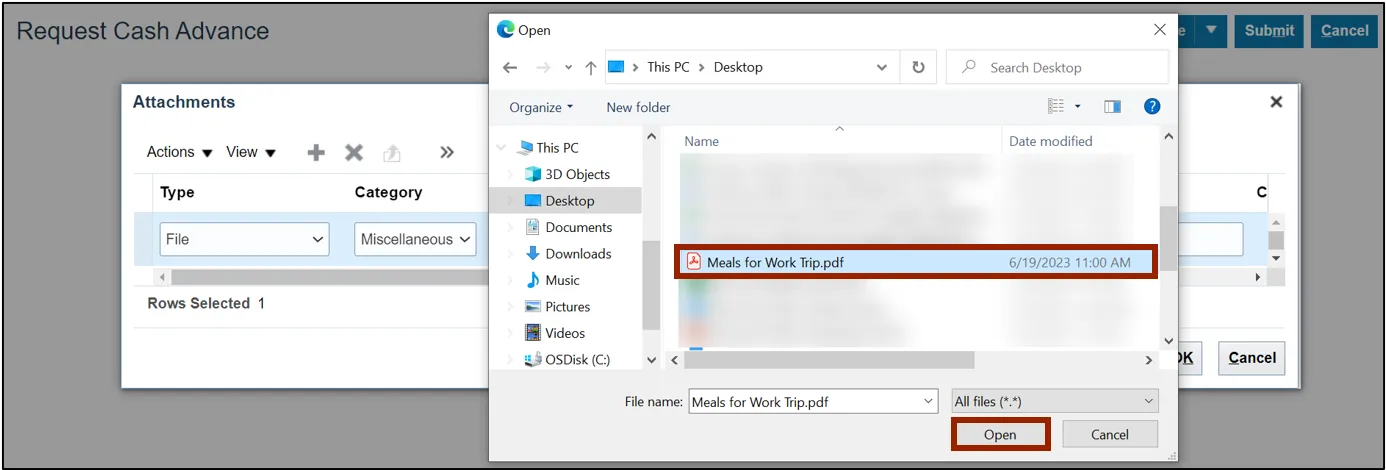
Task: Select Desktop in navigation tree
Action: click(x=570, y=201)
